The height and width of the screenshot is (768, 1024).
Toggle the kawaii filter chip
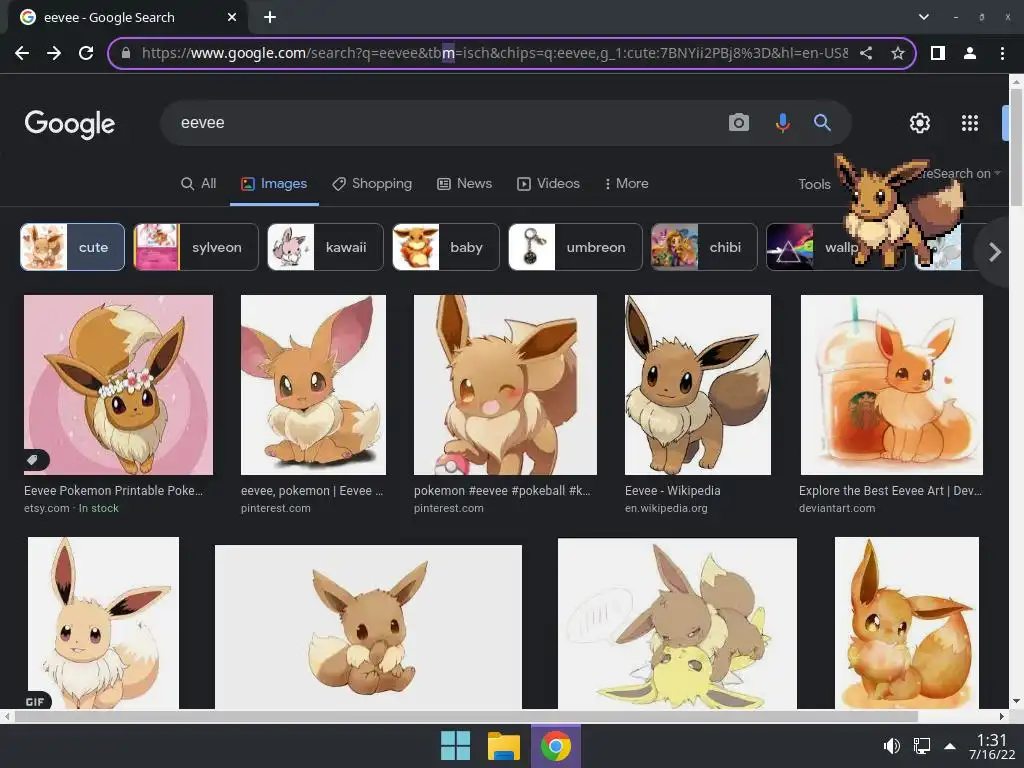pyautogui.click(x=325, y=247)
